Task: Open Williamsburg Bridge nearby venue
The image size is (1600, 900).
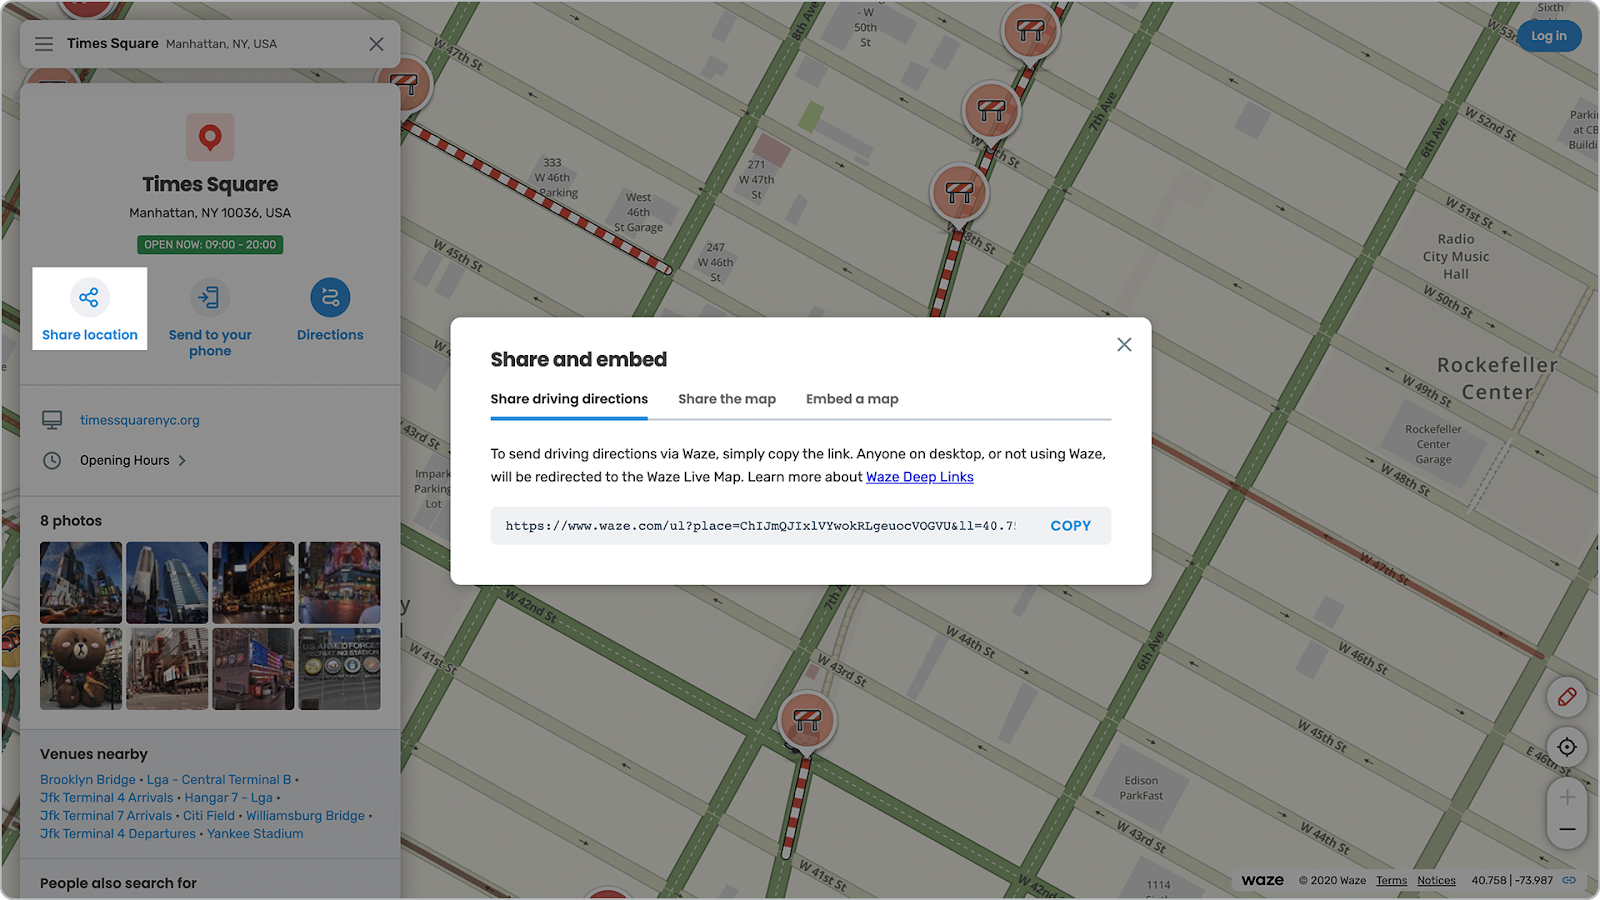Action: pyautogui.click(x=305, y=816)
